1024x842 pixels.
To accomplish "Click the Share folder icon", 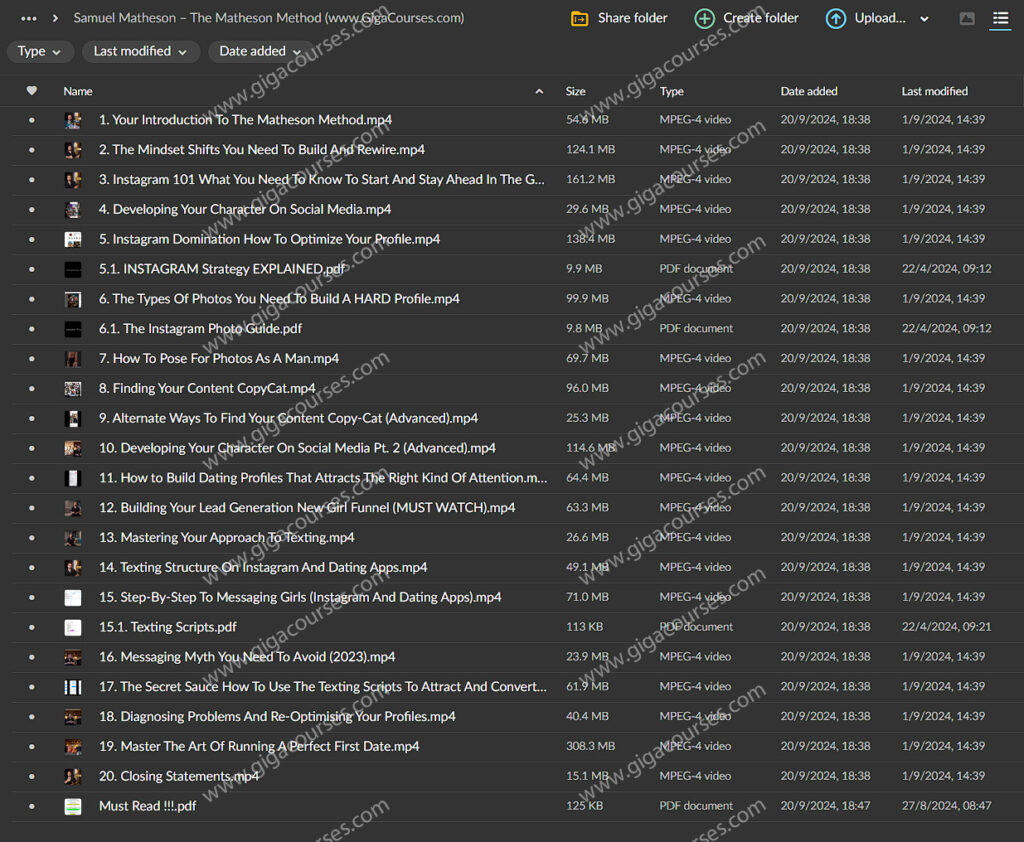I will click(x=579, y=18).
